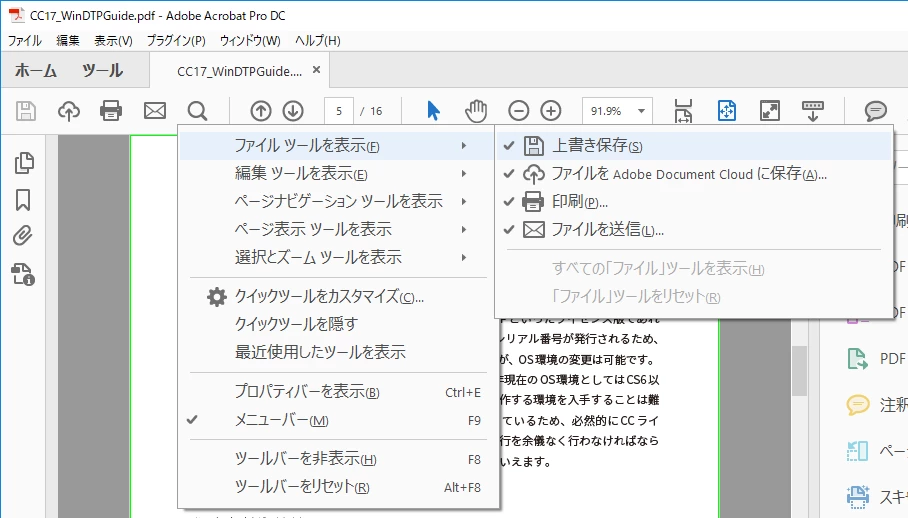The height and width of the screenshot is (518, 908).
Task: Open the ウィンドウ(W) menu
Action: [250, 41]
